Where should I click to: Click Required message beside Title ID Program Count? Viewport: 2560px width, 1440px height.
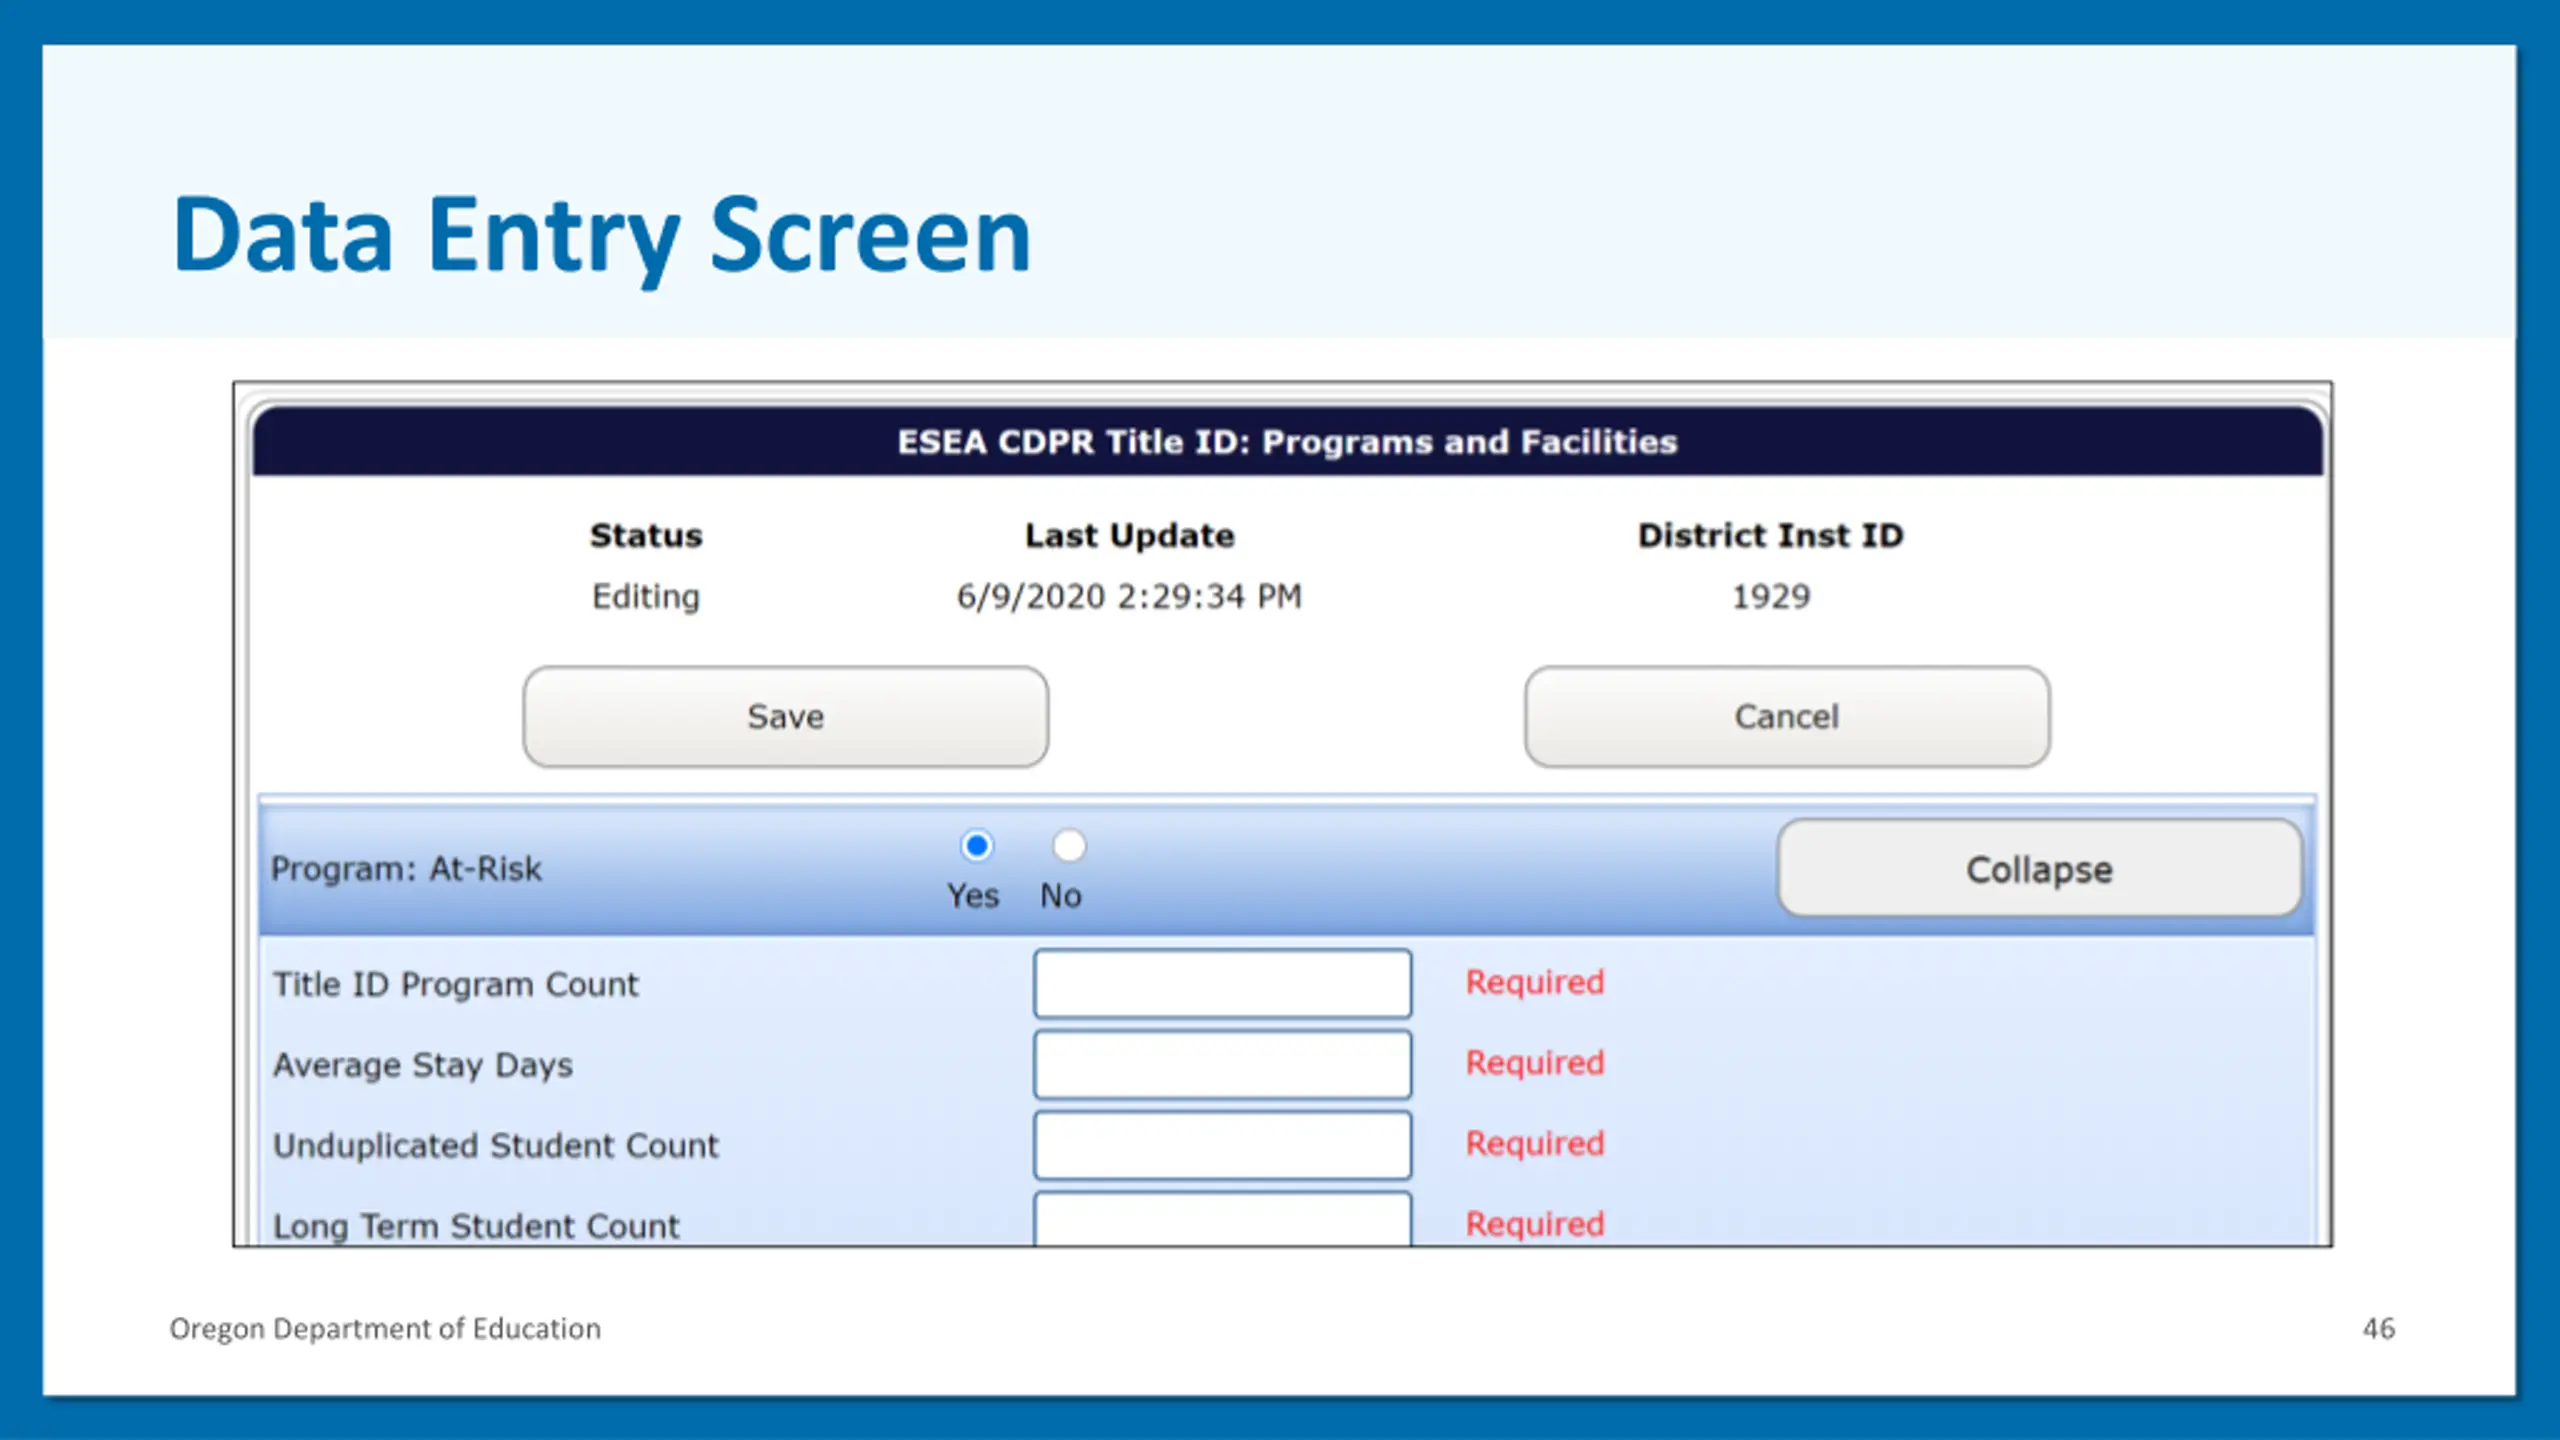tap(1534, 982)
